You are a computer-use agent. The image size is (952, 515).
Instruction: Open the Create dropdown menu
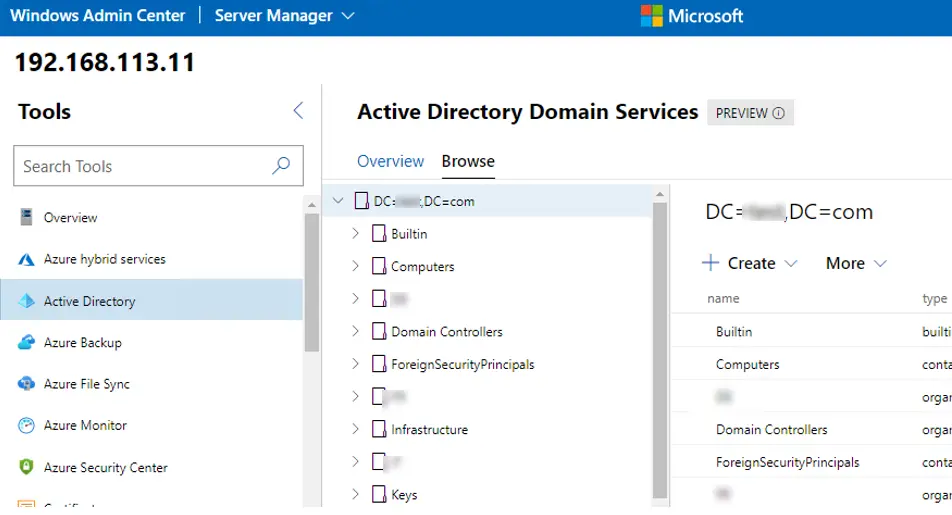(x=750, y=263)
